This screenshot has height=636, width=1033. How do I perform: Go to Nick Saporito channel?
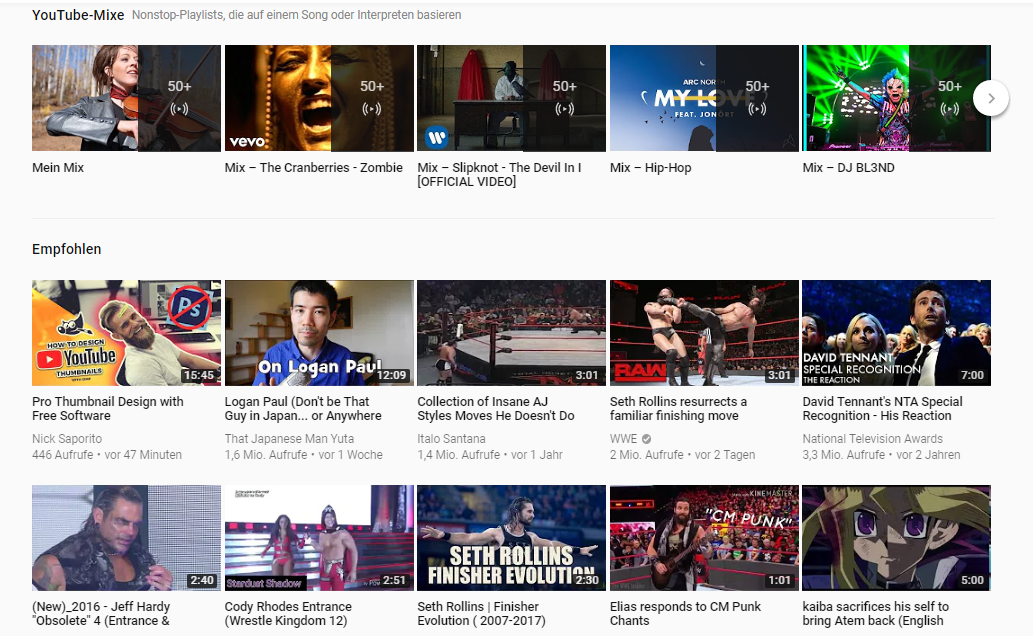(x=67, y=439)
